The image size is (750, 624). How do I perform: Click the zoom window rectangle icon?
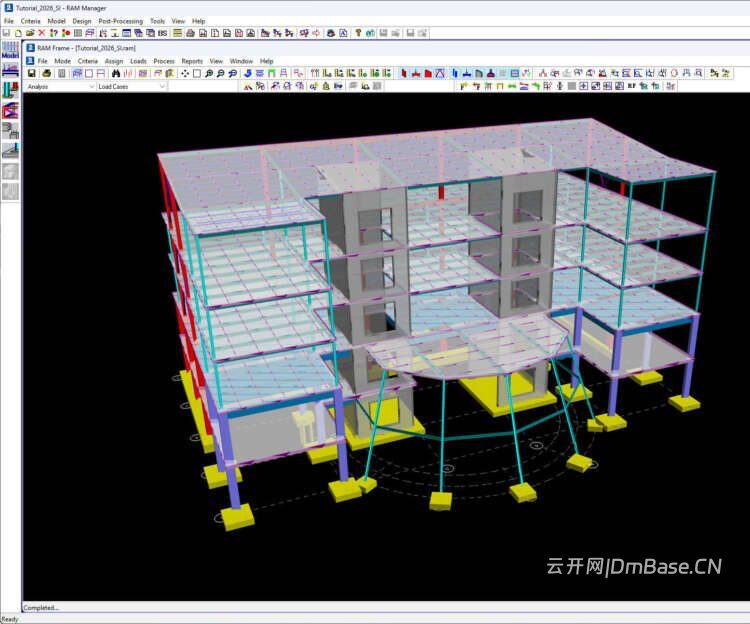[x=197, y=73]
